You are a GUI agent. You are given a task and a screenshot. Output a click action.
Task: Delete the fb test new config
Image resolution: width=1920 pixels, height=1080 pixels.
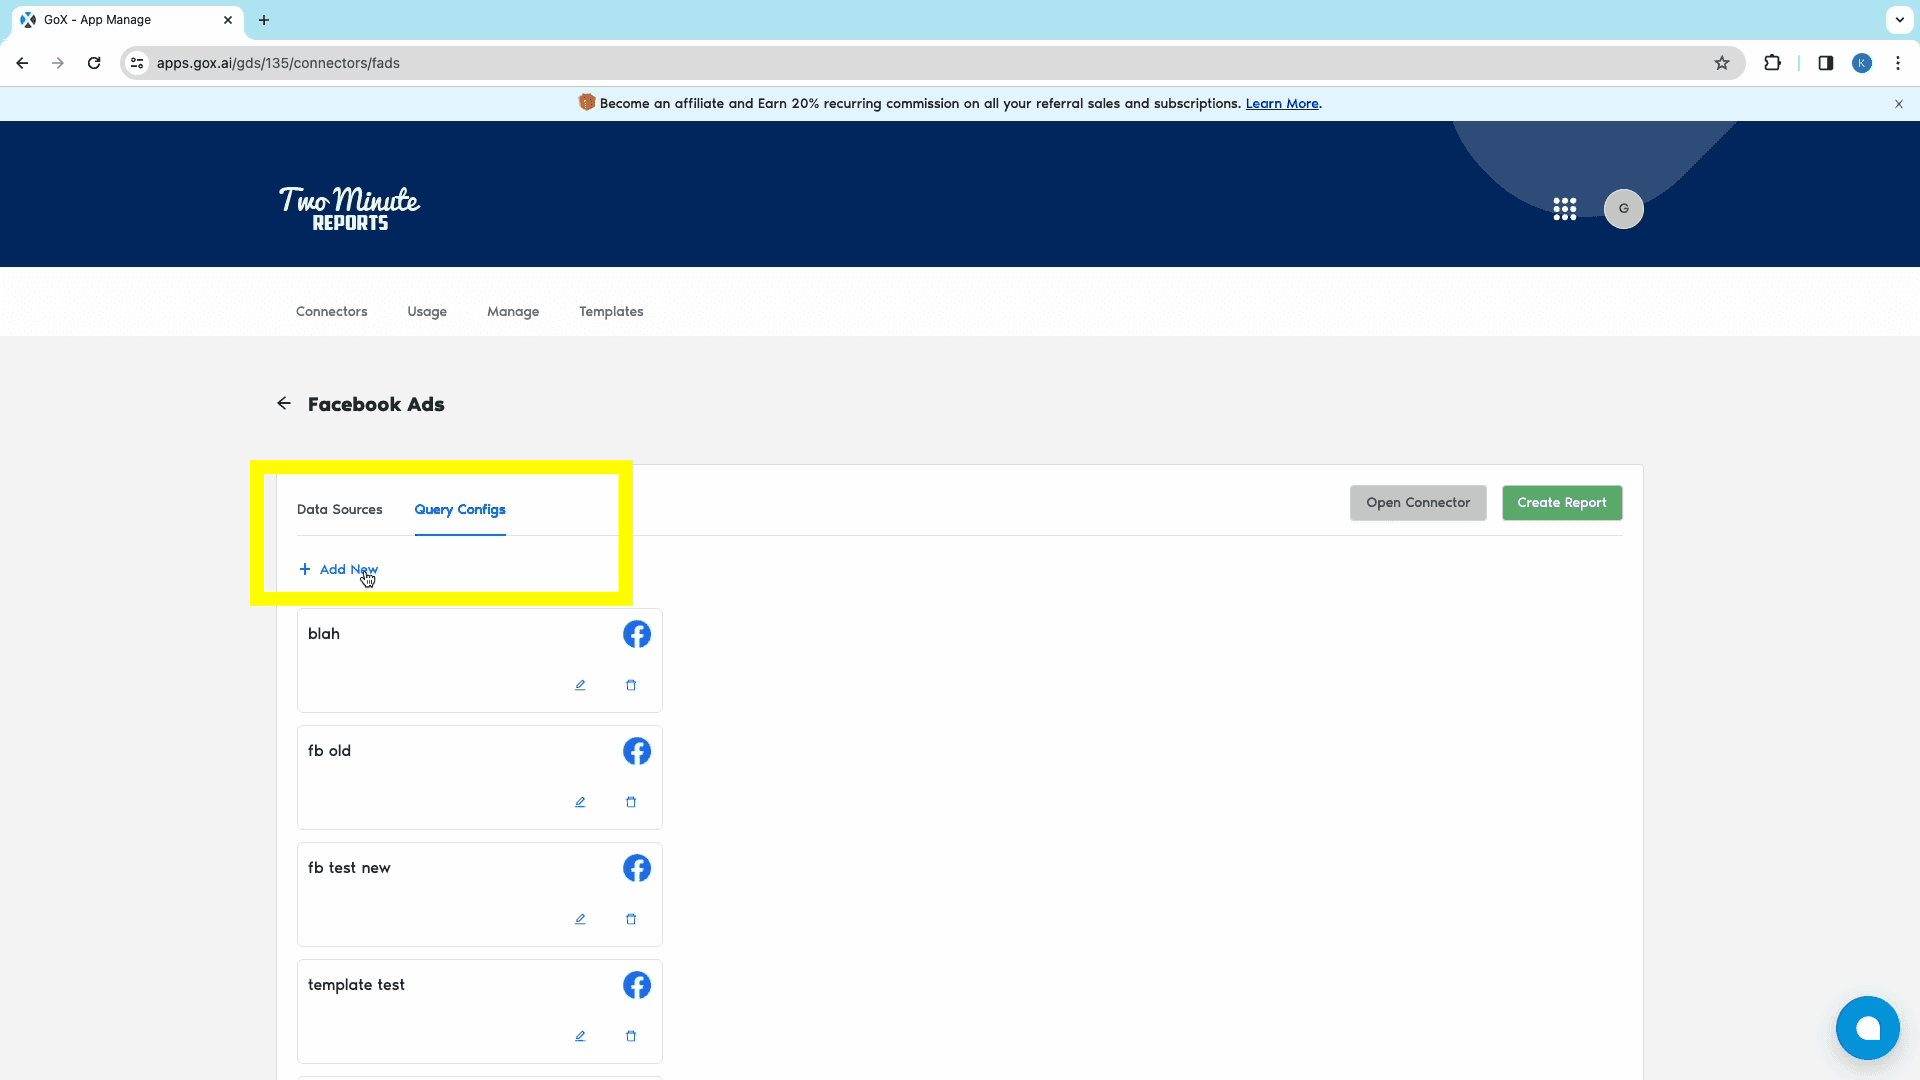coord(631,919)
